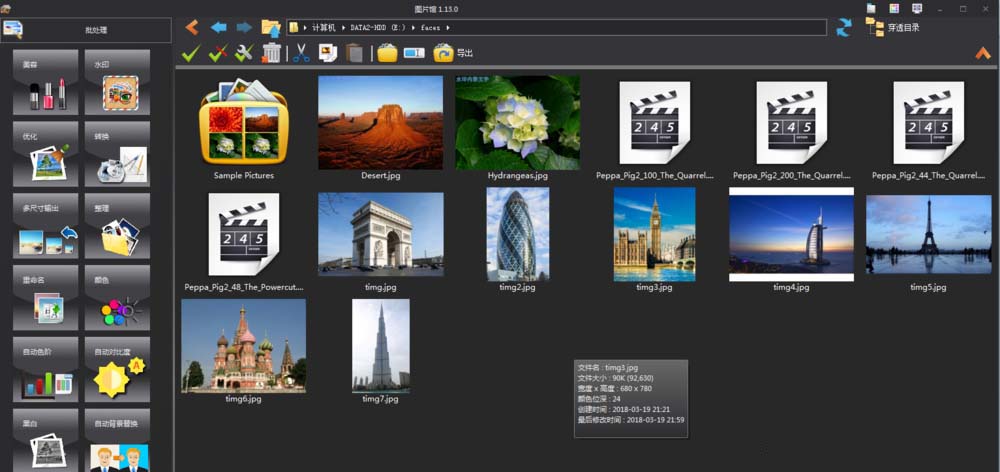Viewport: 1000px width, 472px height.
Task: Select the timg3.jpg Big Ben thumbnail
Action: (654, 234)
